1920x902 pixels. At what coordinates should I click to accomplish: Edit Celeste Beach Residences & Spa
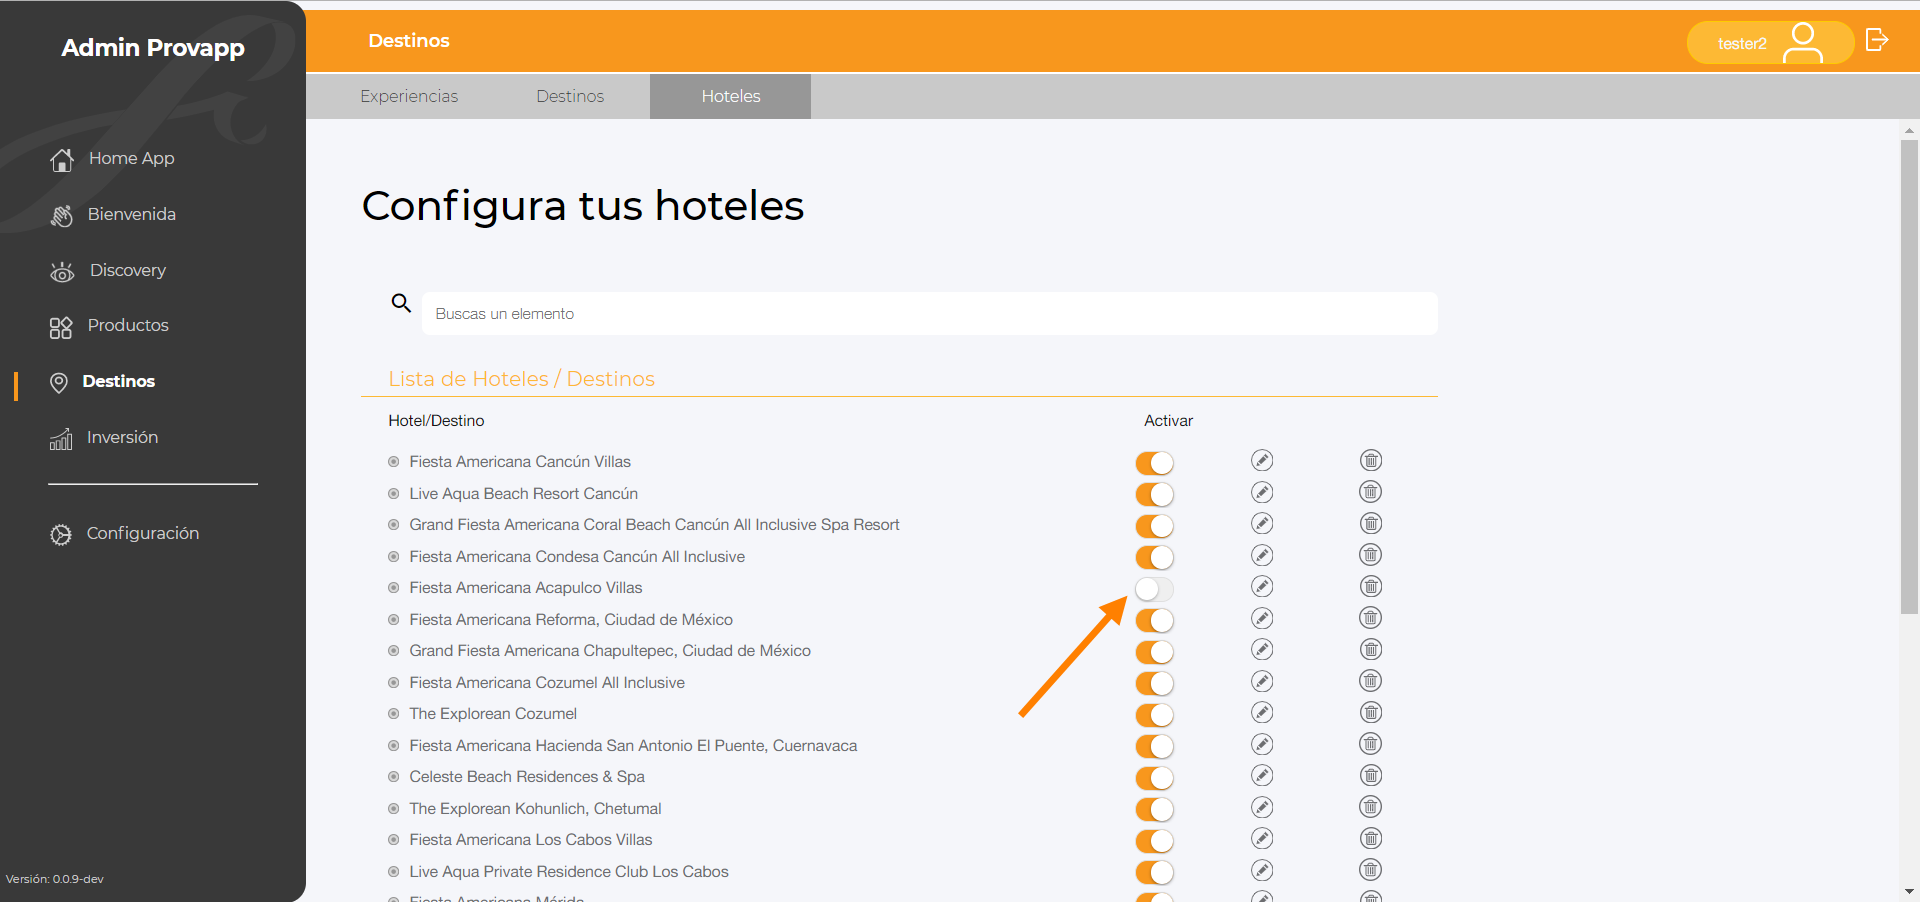(x=1262, y=775)
